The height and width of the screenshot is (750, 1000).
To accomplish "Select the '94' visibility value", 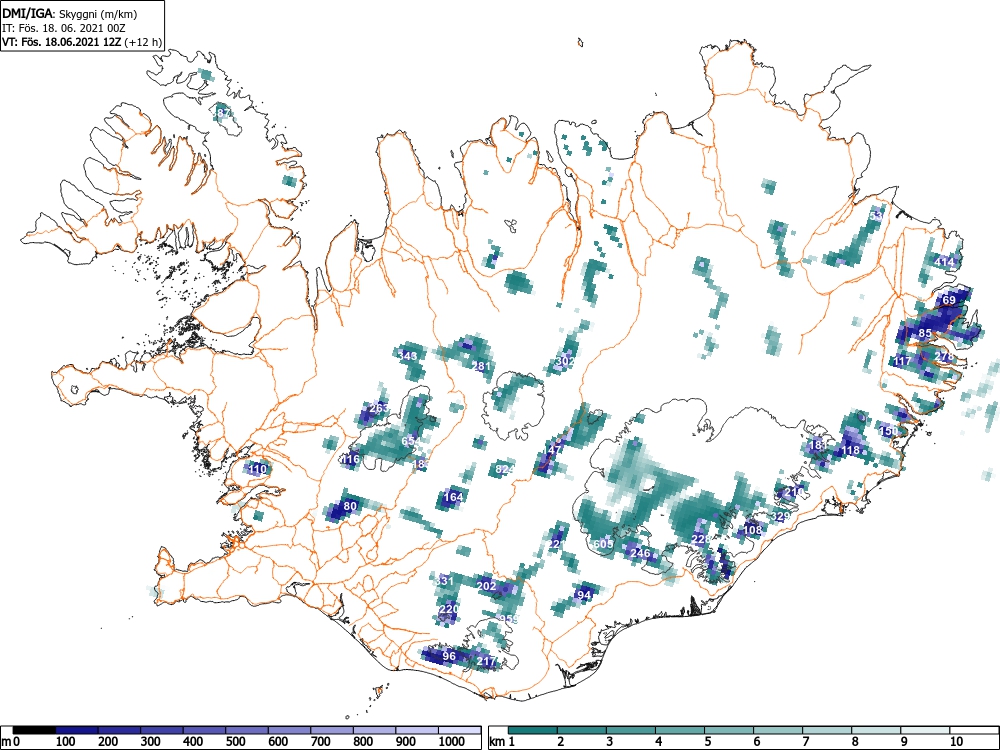I will click(584, 595).
